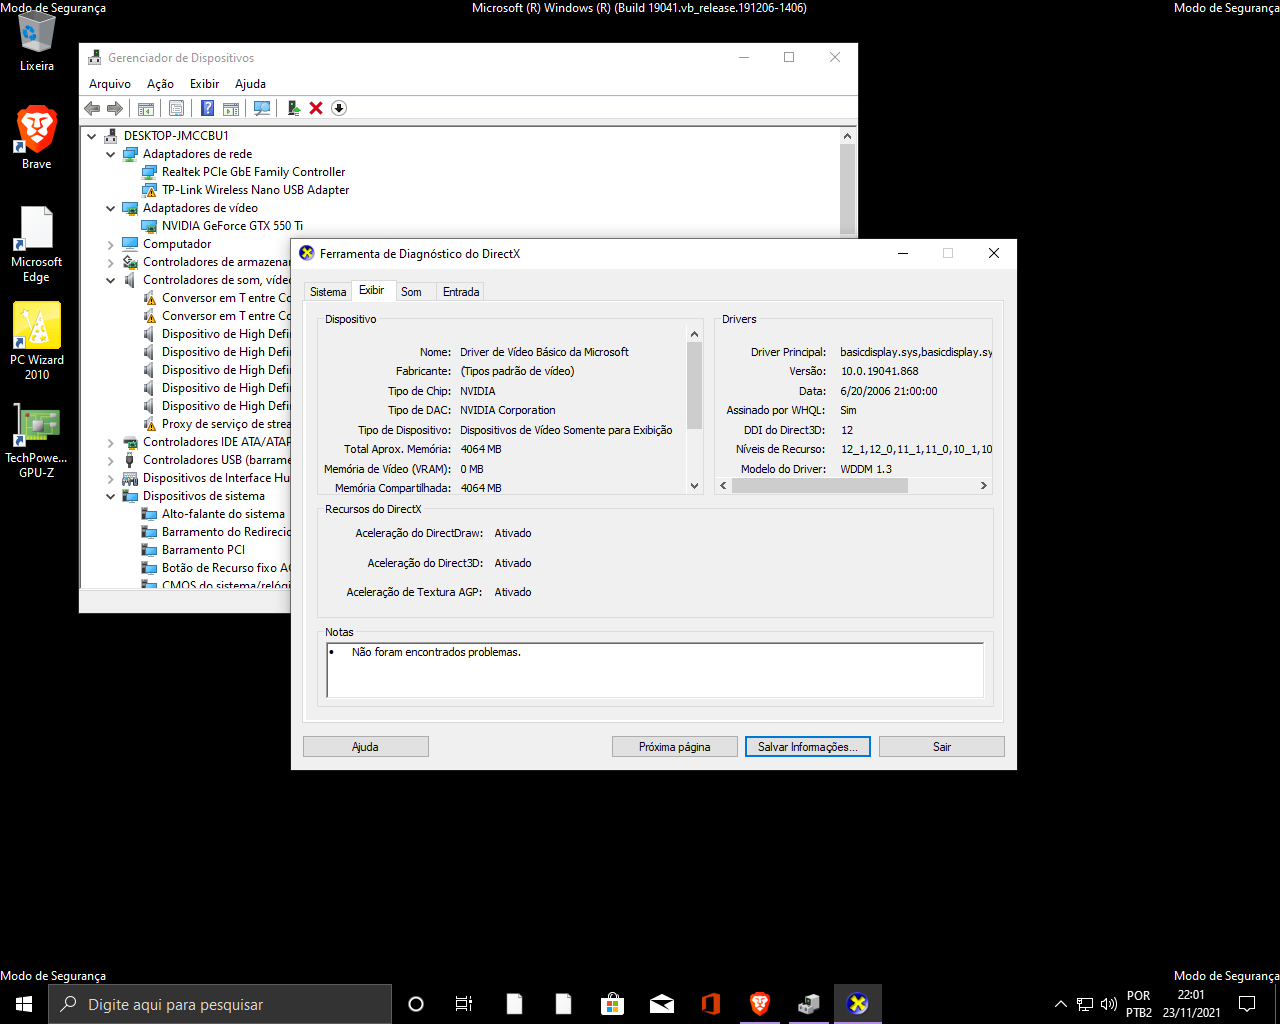This screenshot has width=1280, height=1024.
Task: Click the Próxima página button
Action: click(675, 747)
